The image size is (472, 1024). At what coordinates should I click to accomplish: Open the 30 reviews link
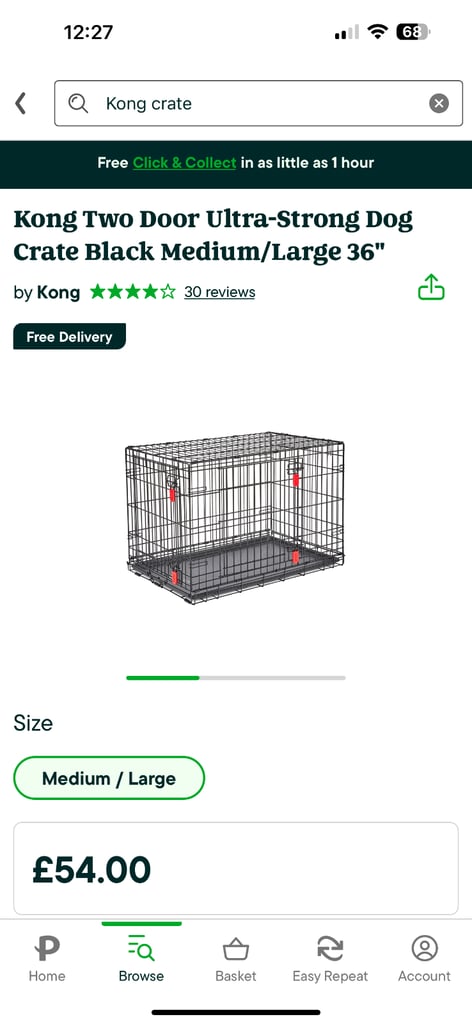pyautogui.click(x=219, y=292)
